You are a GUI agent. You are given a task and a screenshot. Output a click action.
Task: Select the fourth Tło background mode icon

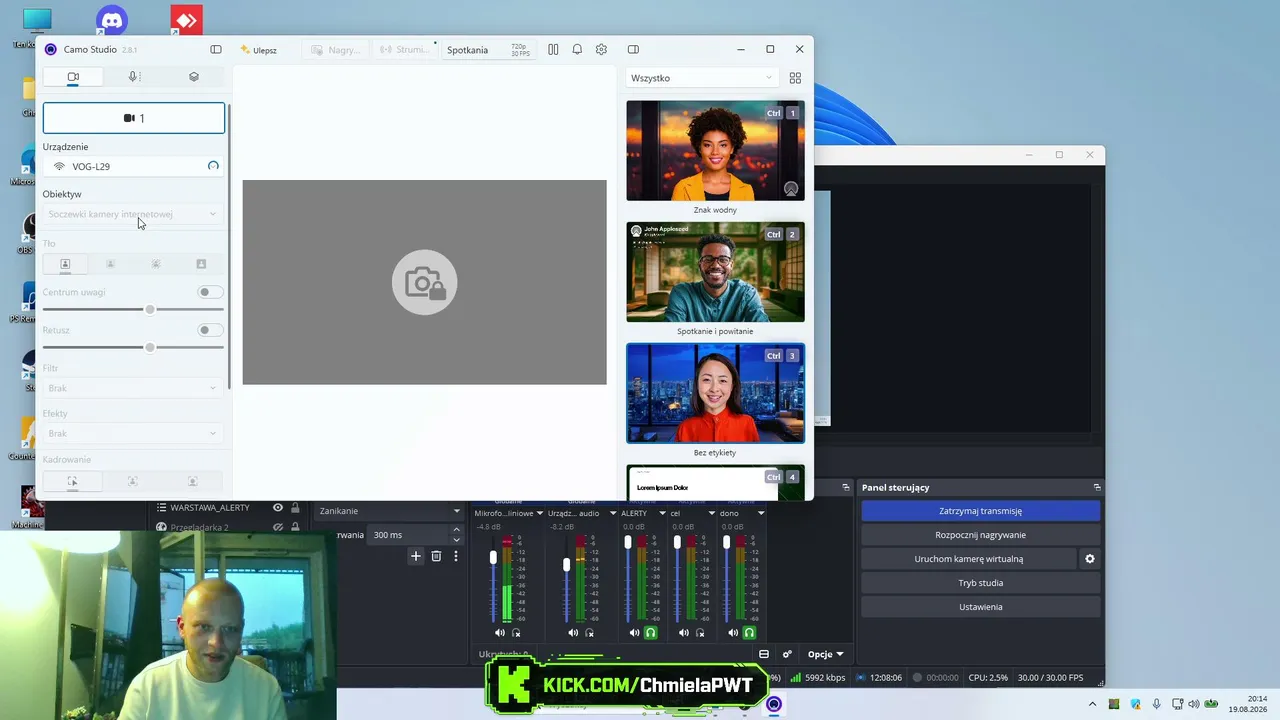[201, 264]
